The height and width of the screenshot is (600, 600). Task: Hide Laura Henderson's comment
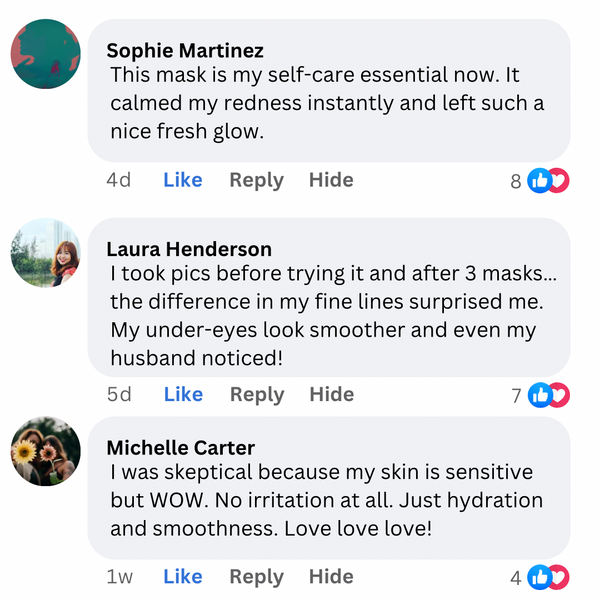pyautogui.click(x=331, y=394)
